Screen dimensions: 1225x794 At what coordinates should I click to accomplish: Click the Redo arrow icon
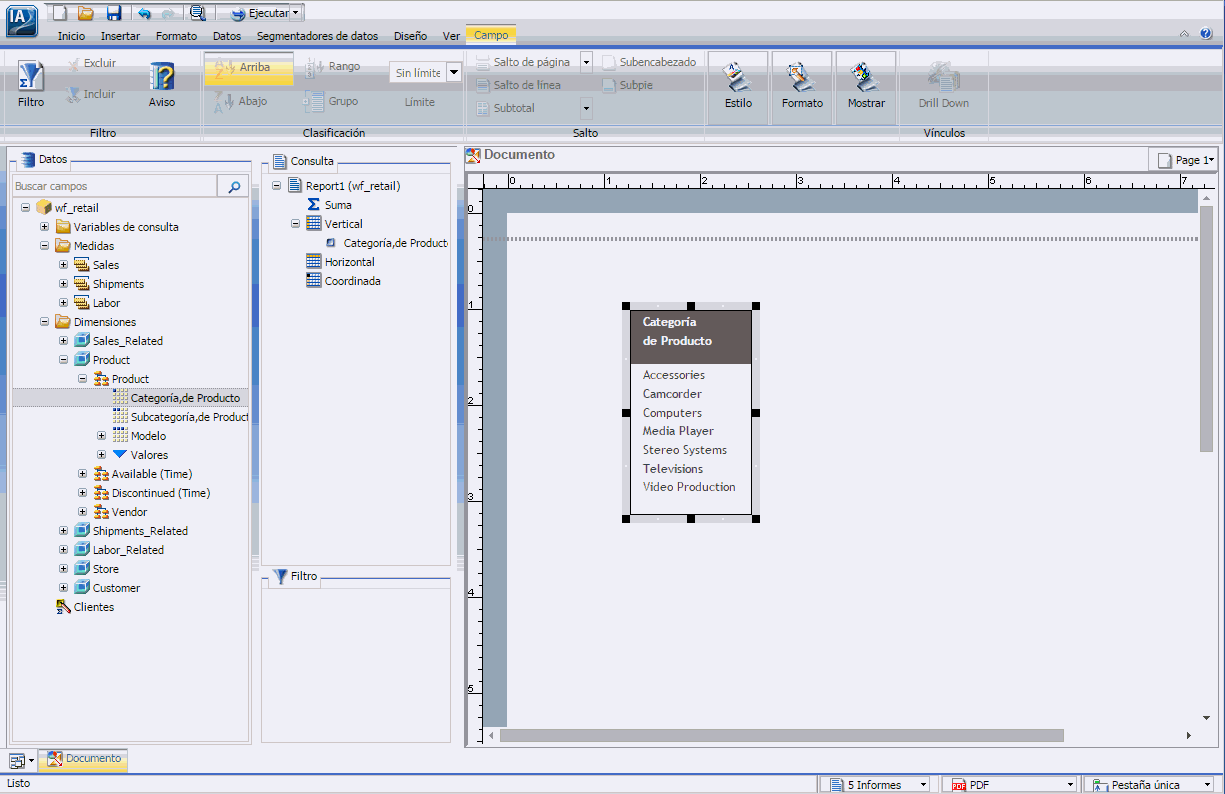click(x=167, y=13)
